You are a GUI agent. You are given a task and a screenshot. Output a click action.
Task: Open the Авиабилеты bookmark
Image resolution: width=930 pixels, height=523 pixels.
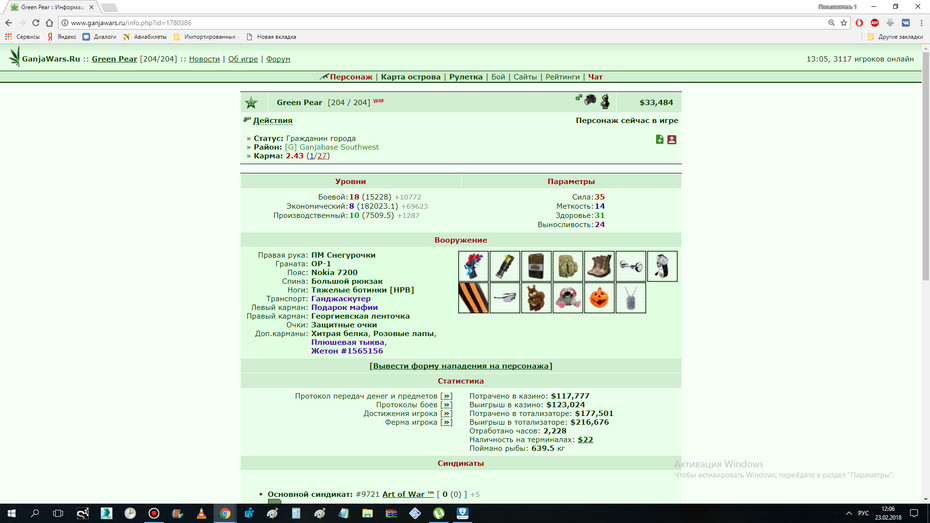coord(145,37)
